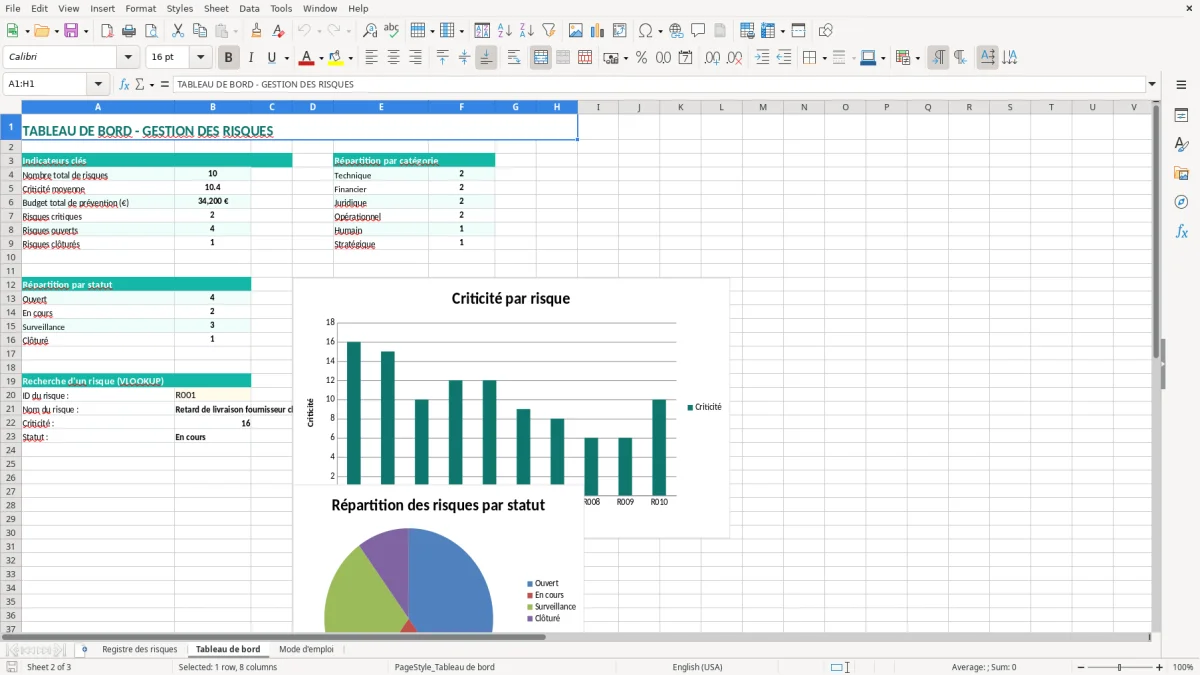Open Sidebar Navigator compass icon

point(1181,202)
